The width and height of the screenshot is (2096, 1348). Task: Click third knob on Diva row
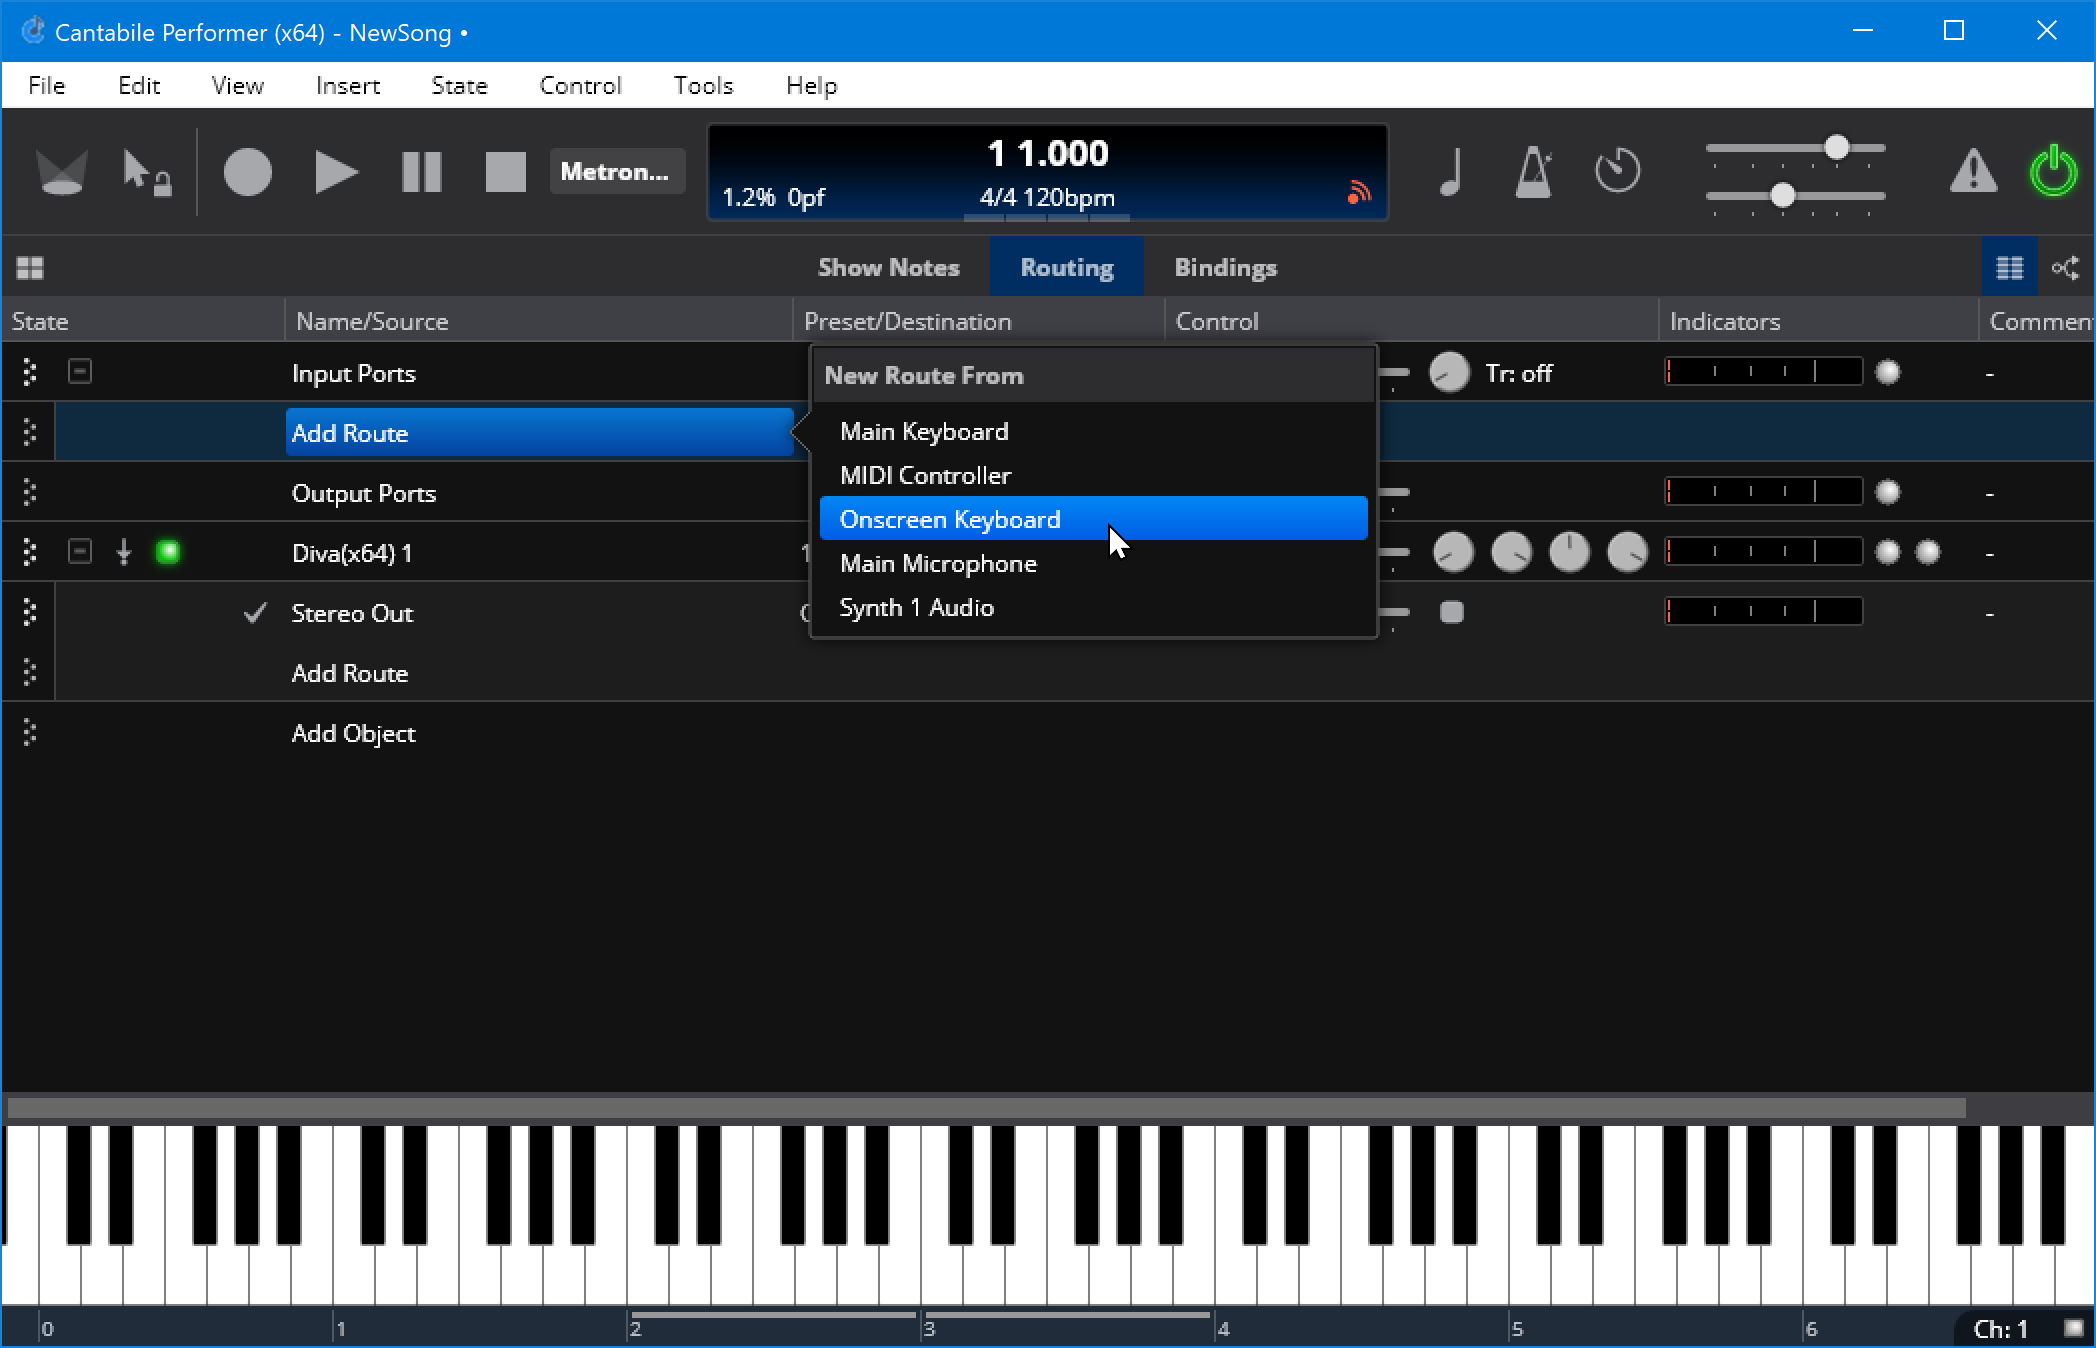(1569, 552)
